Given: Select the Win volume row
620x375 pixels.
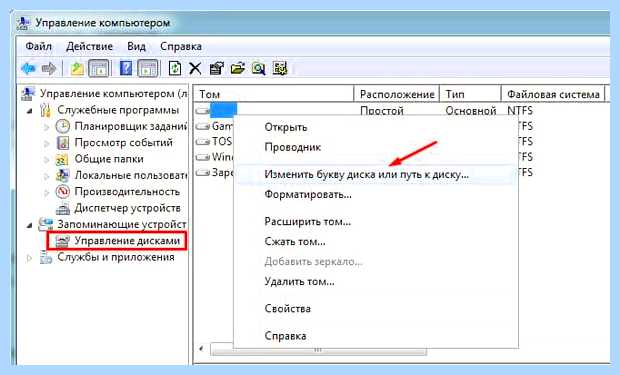Looking at the screenshot, I should click(222, 157).
